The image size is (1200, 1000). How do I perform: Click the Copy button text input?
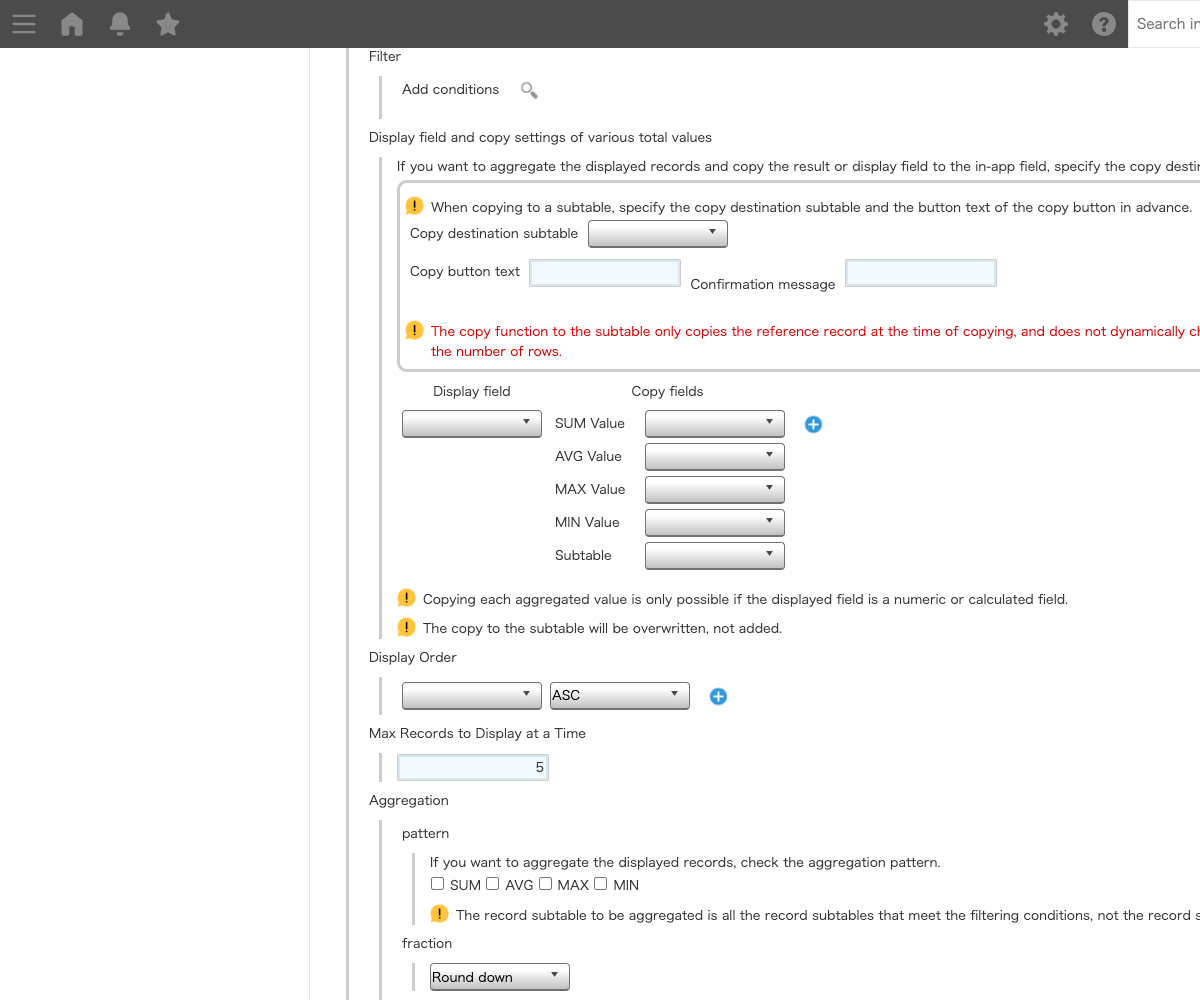click(605, 273)
